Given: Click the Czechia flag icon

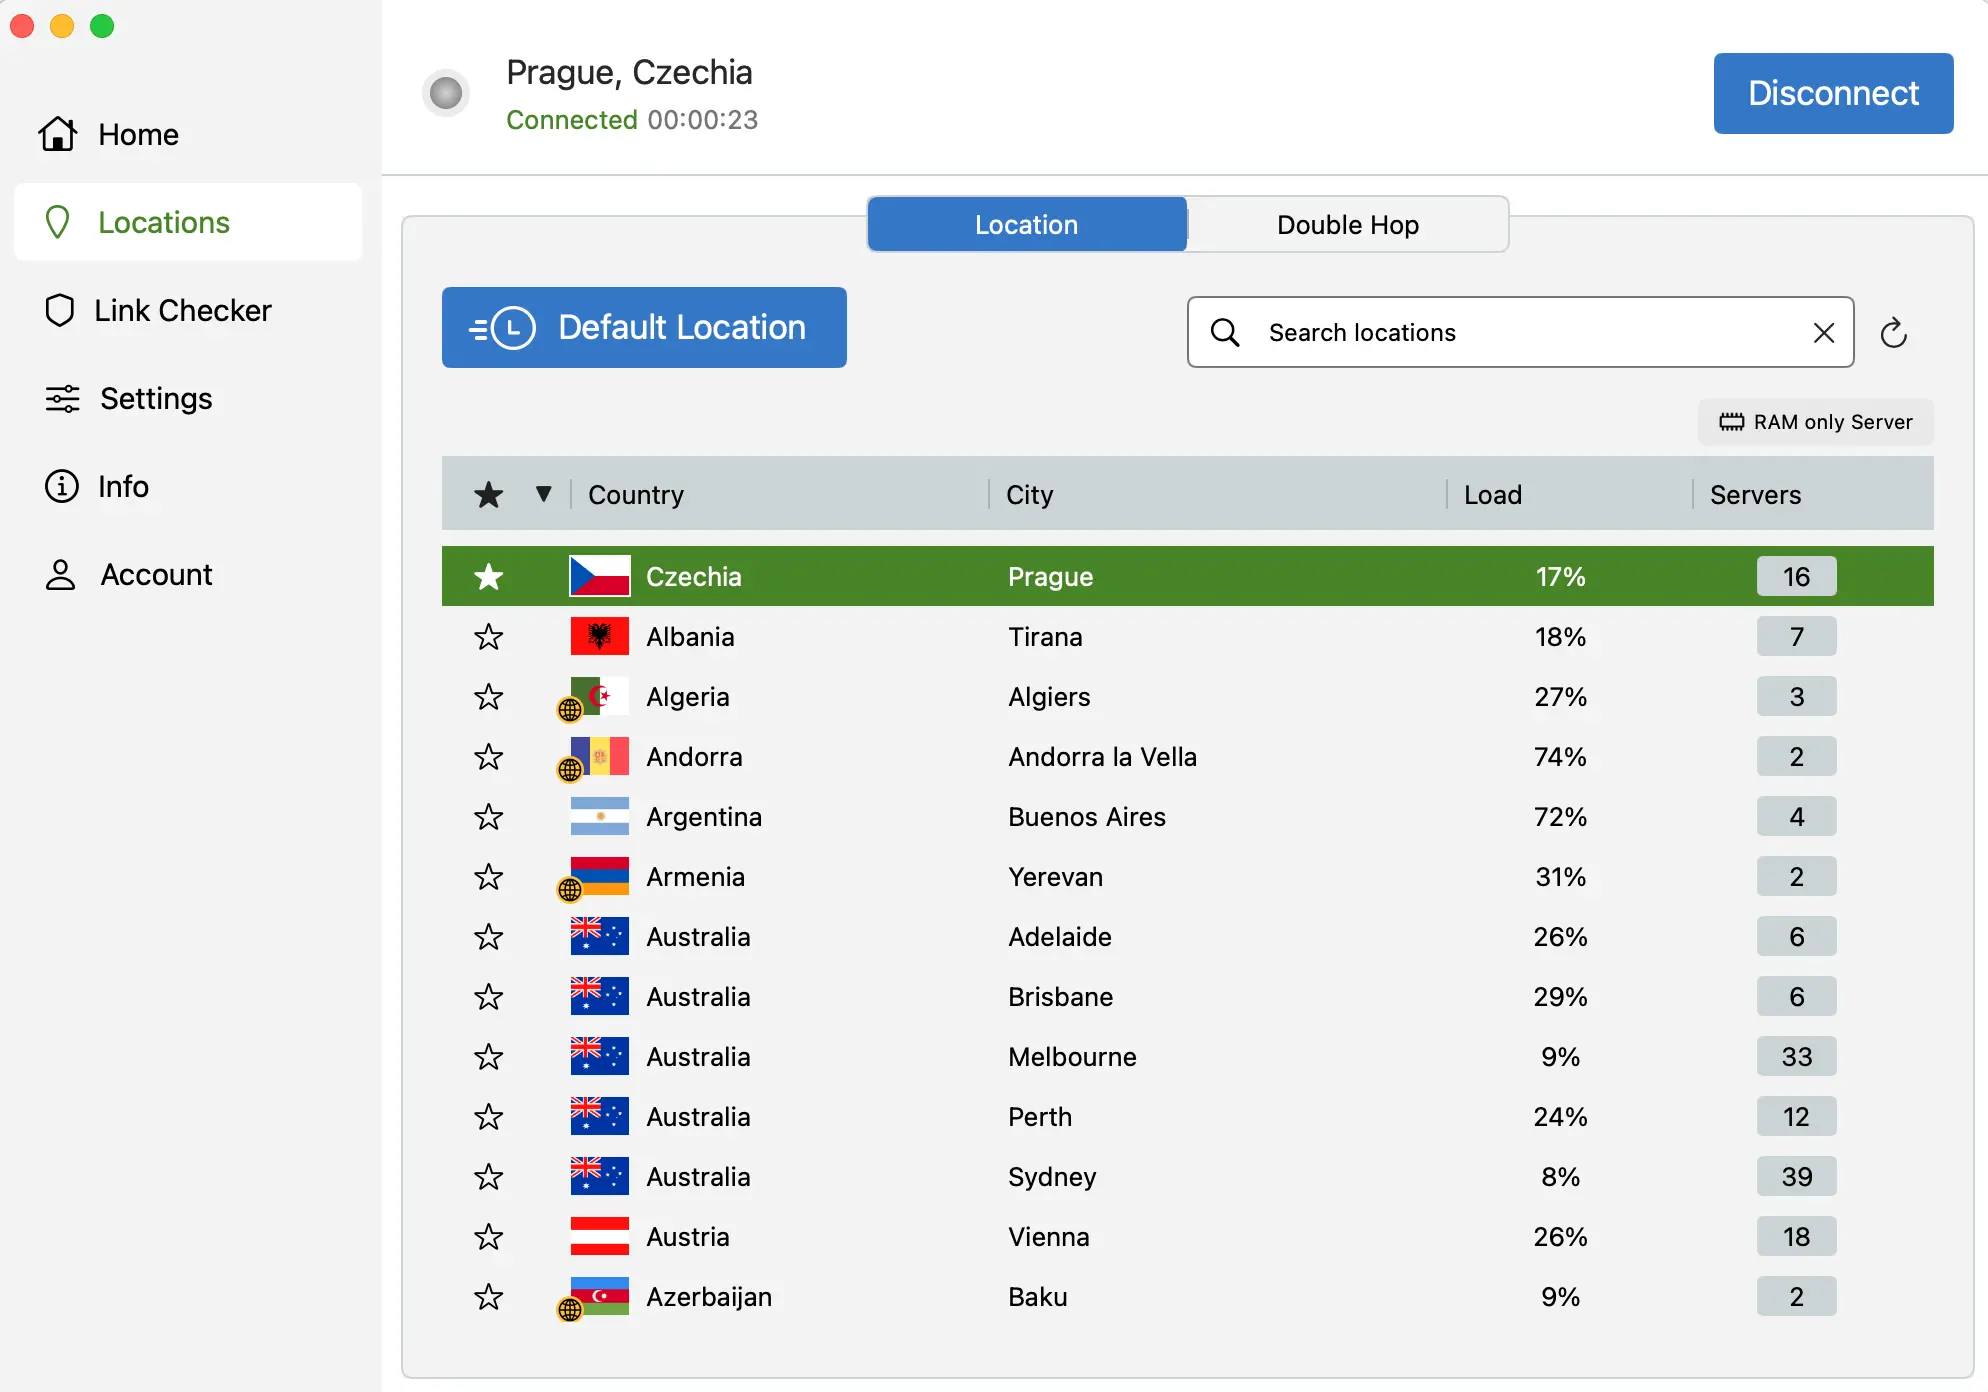Looking at the screenshot, I should pos(599,576).
